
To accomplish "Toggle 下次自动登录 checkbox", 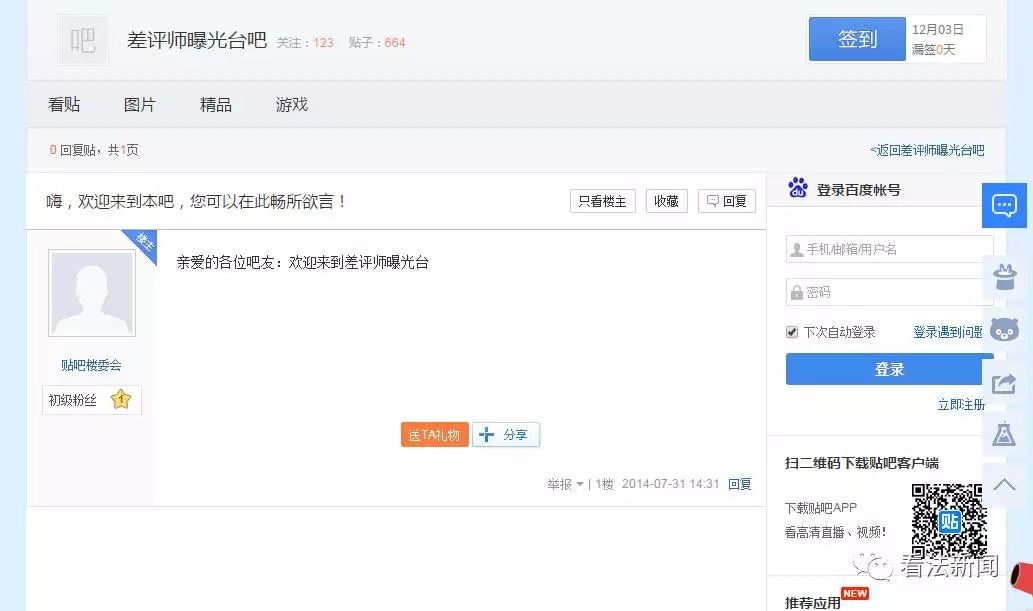I will tap(792, 332).
